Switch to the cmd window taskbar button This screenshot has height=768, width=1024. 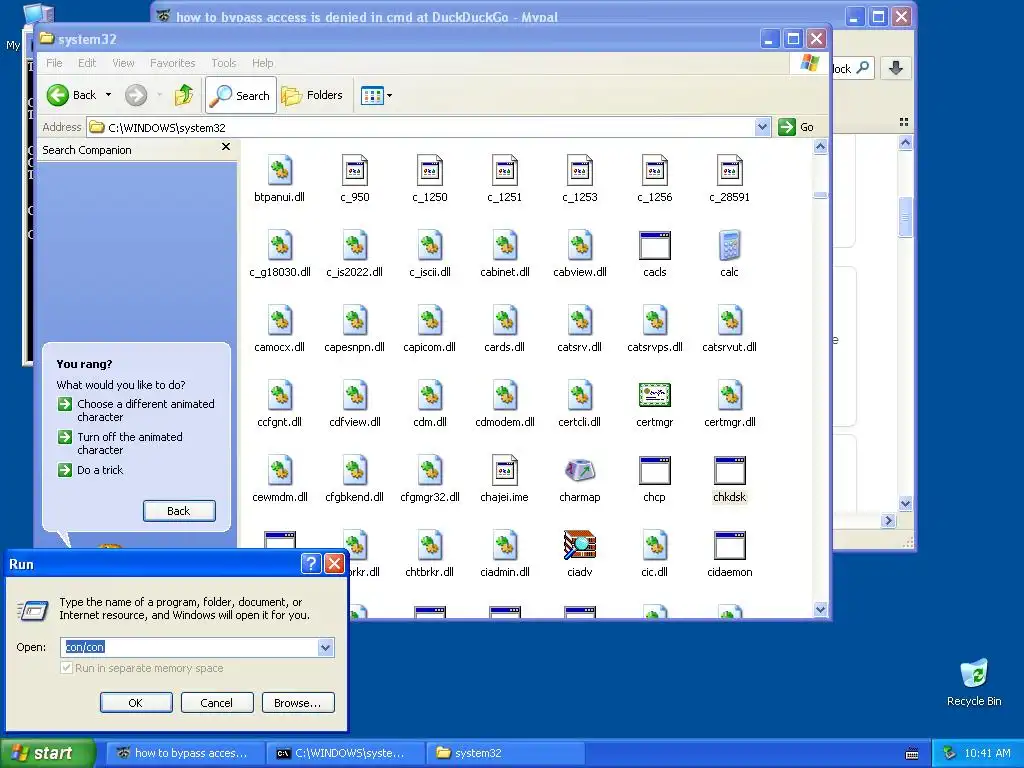(345, 753)
